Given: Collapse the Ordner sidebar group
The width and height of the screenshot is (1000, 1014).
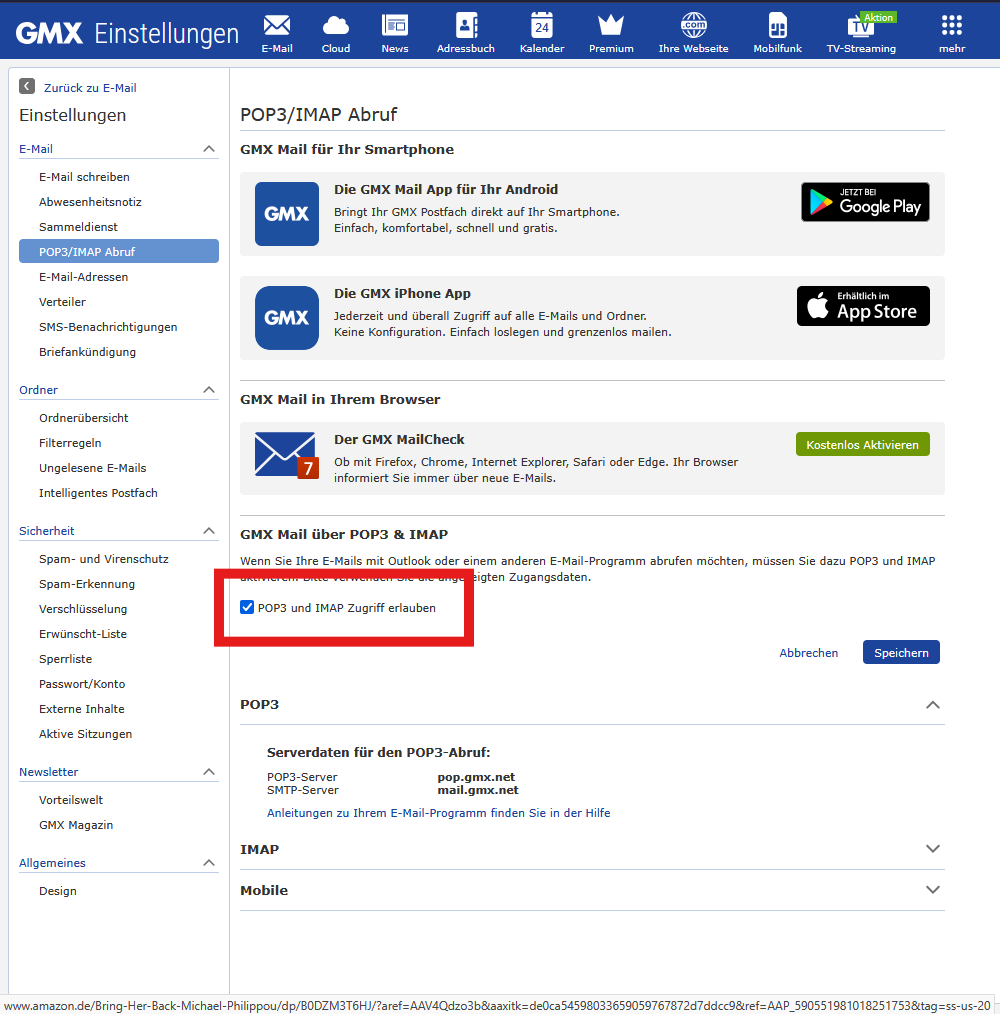Looking at the screenshot, I should pyautogui.click(x=209, y=390).
